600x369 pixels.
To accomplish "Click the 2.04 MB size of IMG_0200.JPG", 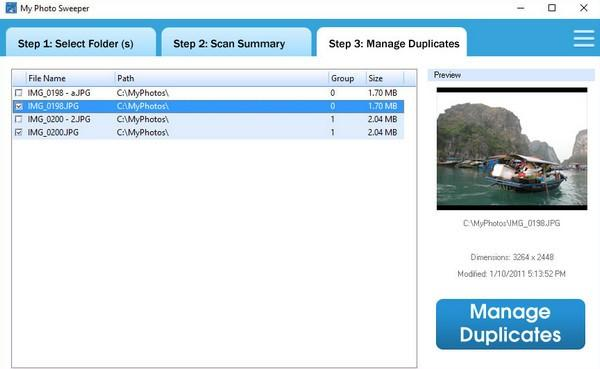I will point(383,132).
